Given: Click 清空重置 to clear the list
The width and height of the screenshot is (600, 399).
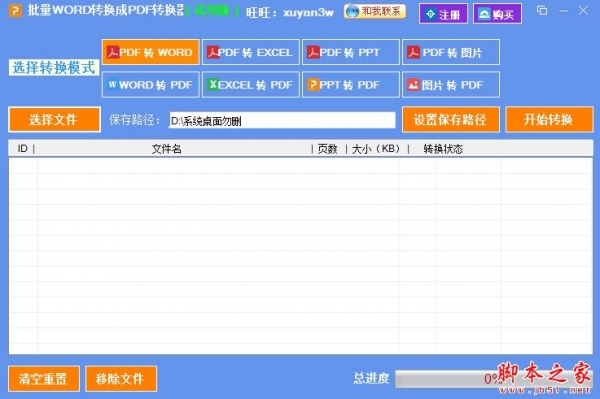Looking at the screenshot, I should point(44,379).
